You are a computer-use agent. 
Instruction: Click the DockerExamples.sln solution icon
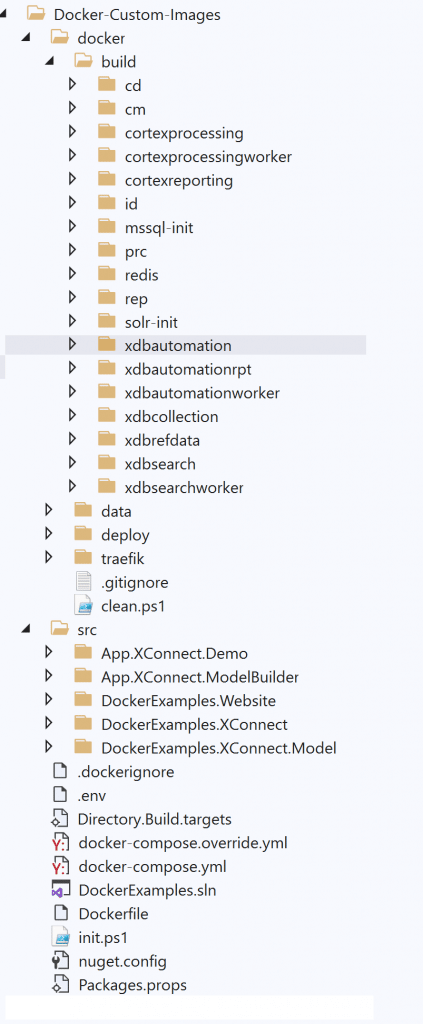click(60, 890)
